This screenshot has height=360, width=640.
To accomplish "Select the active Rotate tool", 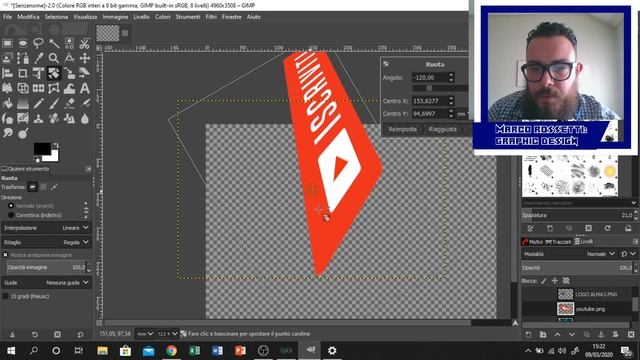I will pyautogui.click(x=54, y=73).
